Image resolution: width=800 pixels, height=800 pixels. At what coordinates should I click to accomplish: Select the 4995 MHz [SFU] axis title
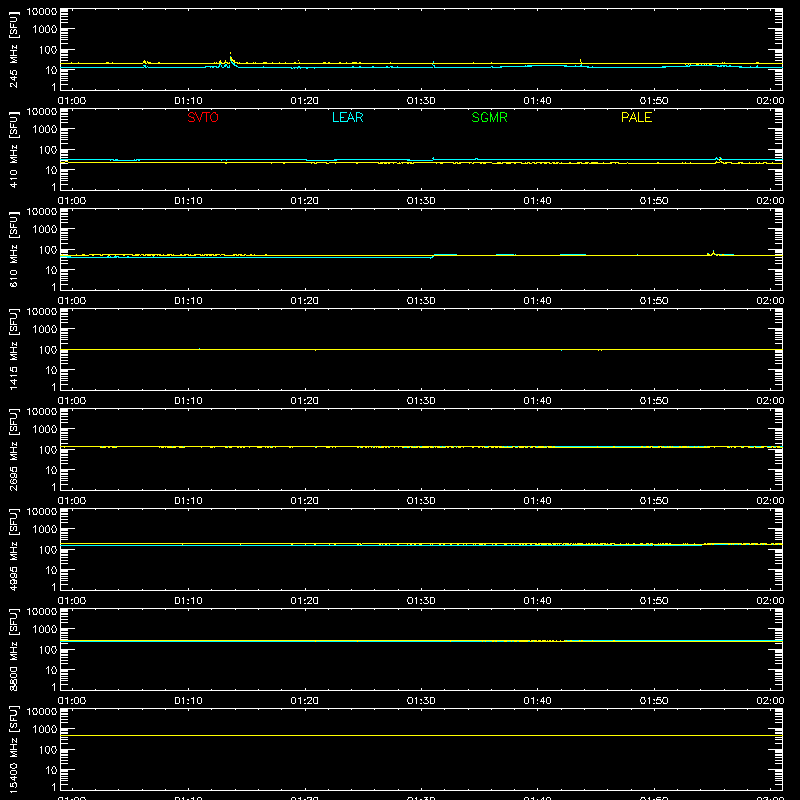(x=13, y=549)
